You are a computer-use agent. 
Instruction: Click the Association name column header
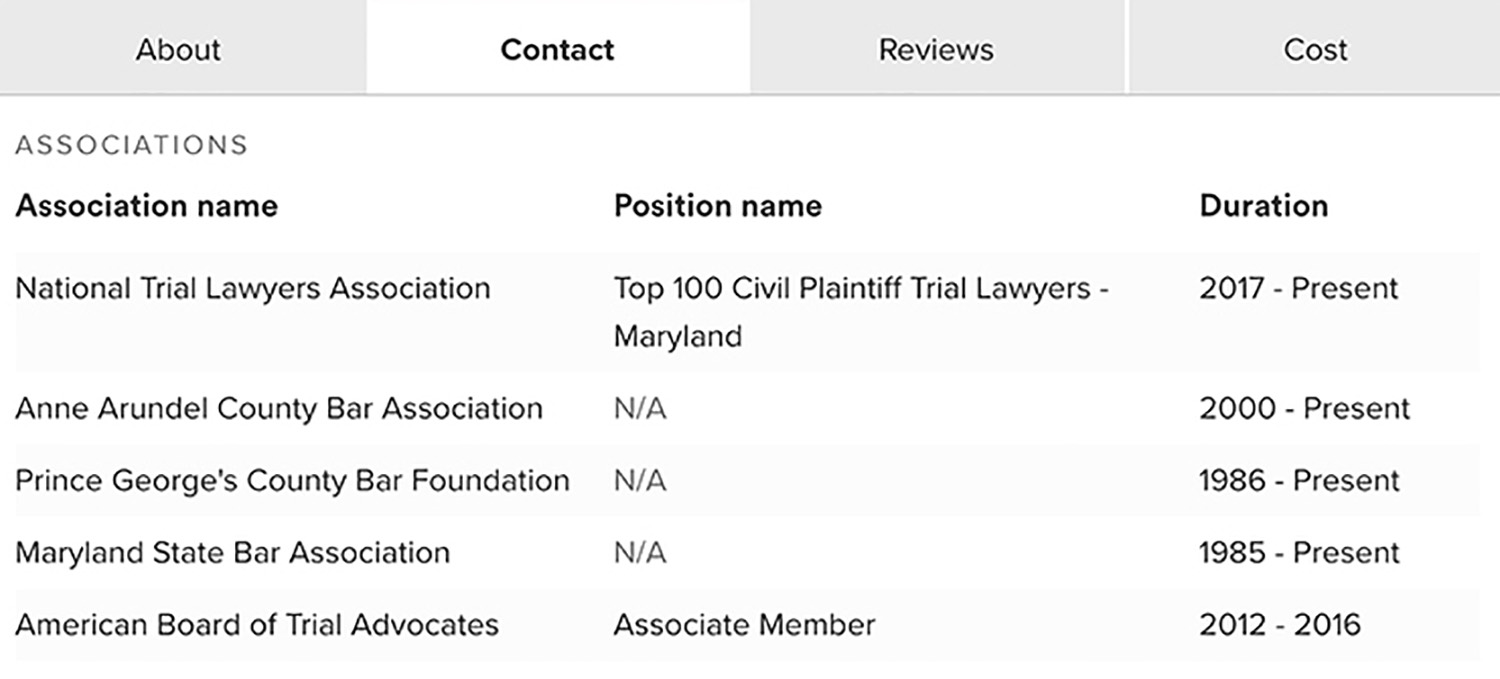[x=146, y=206]
